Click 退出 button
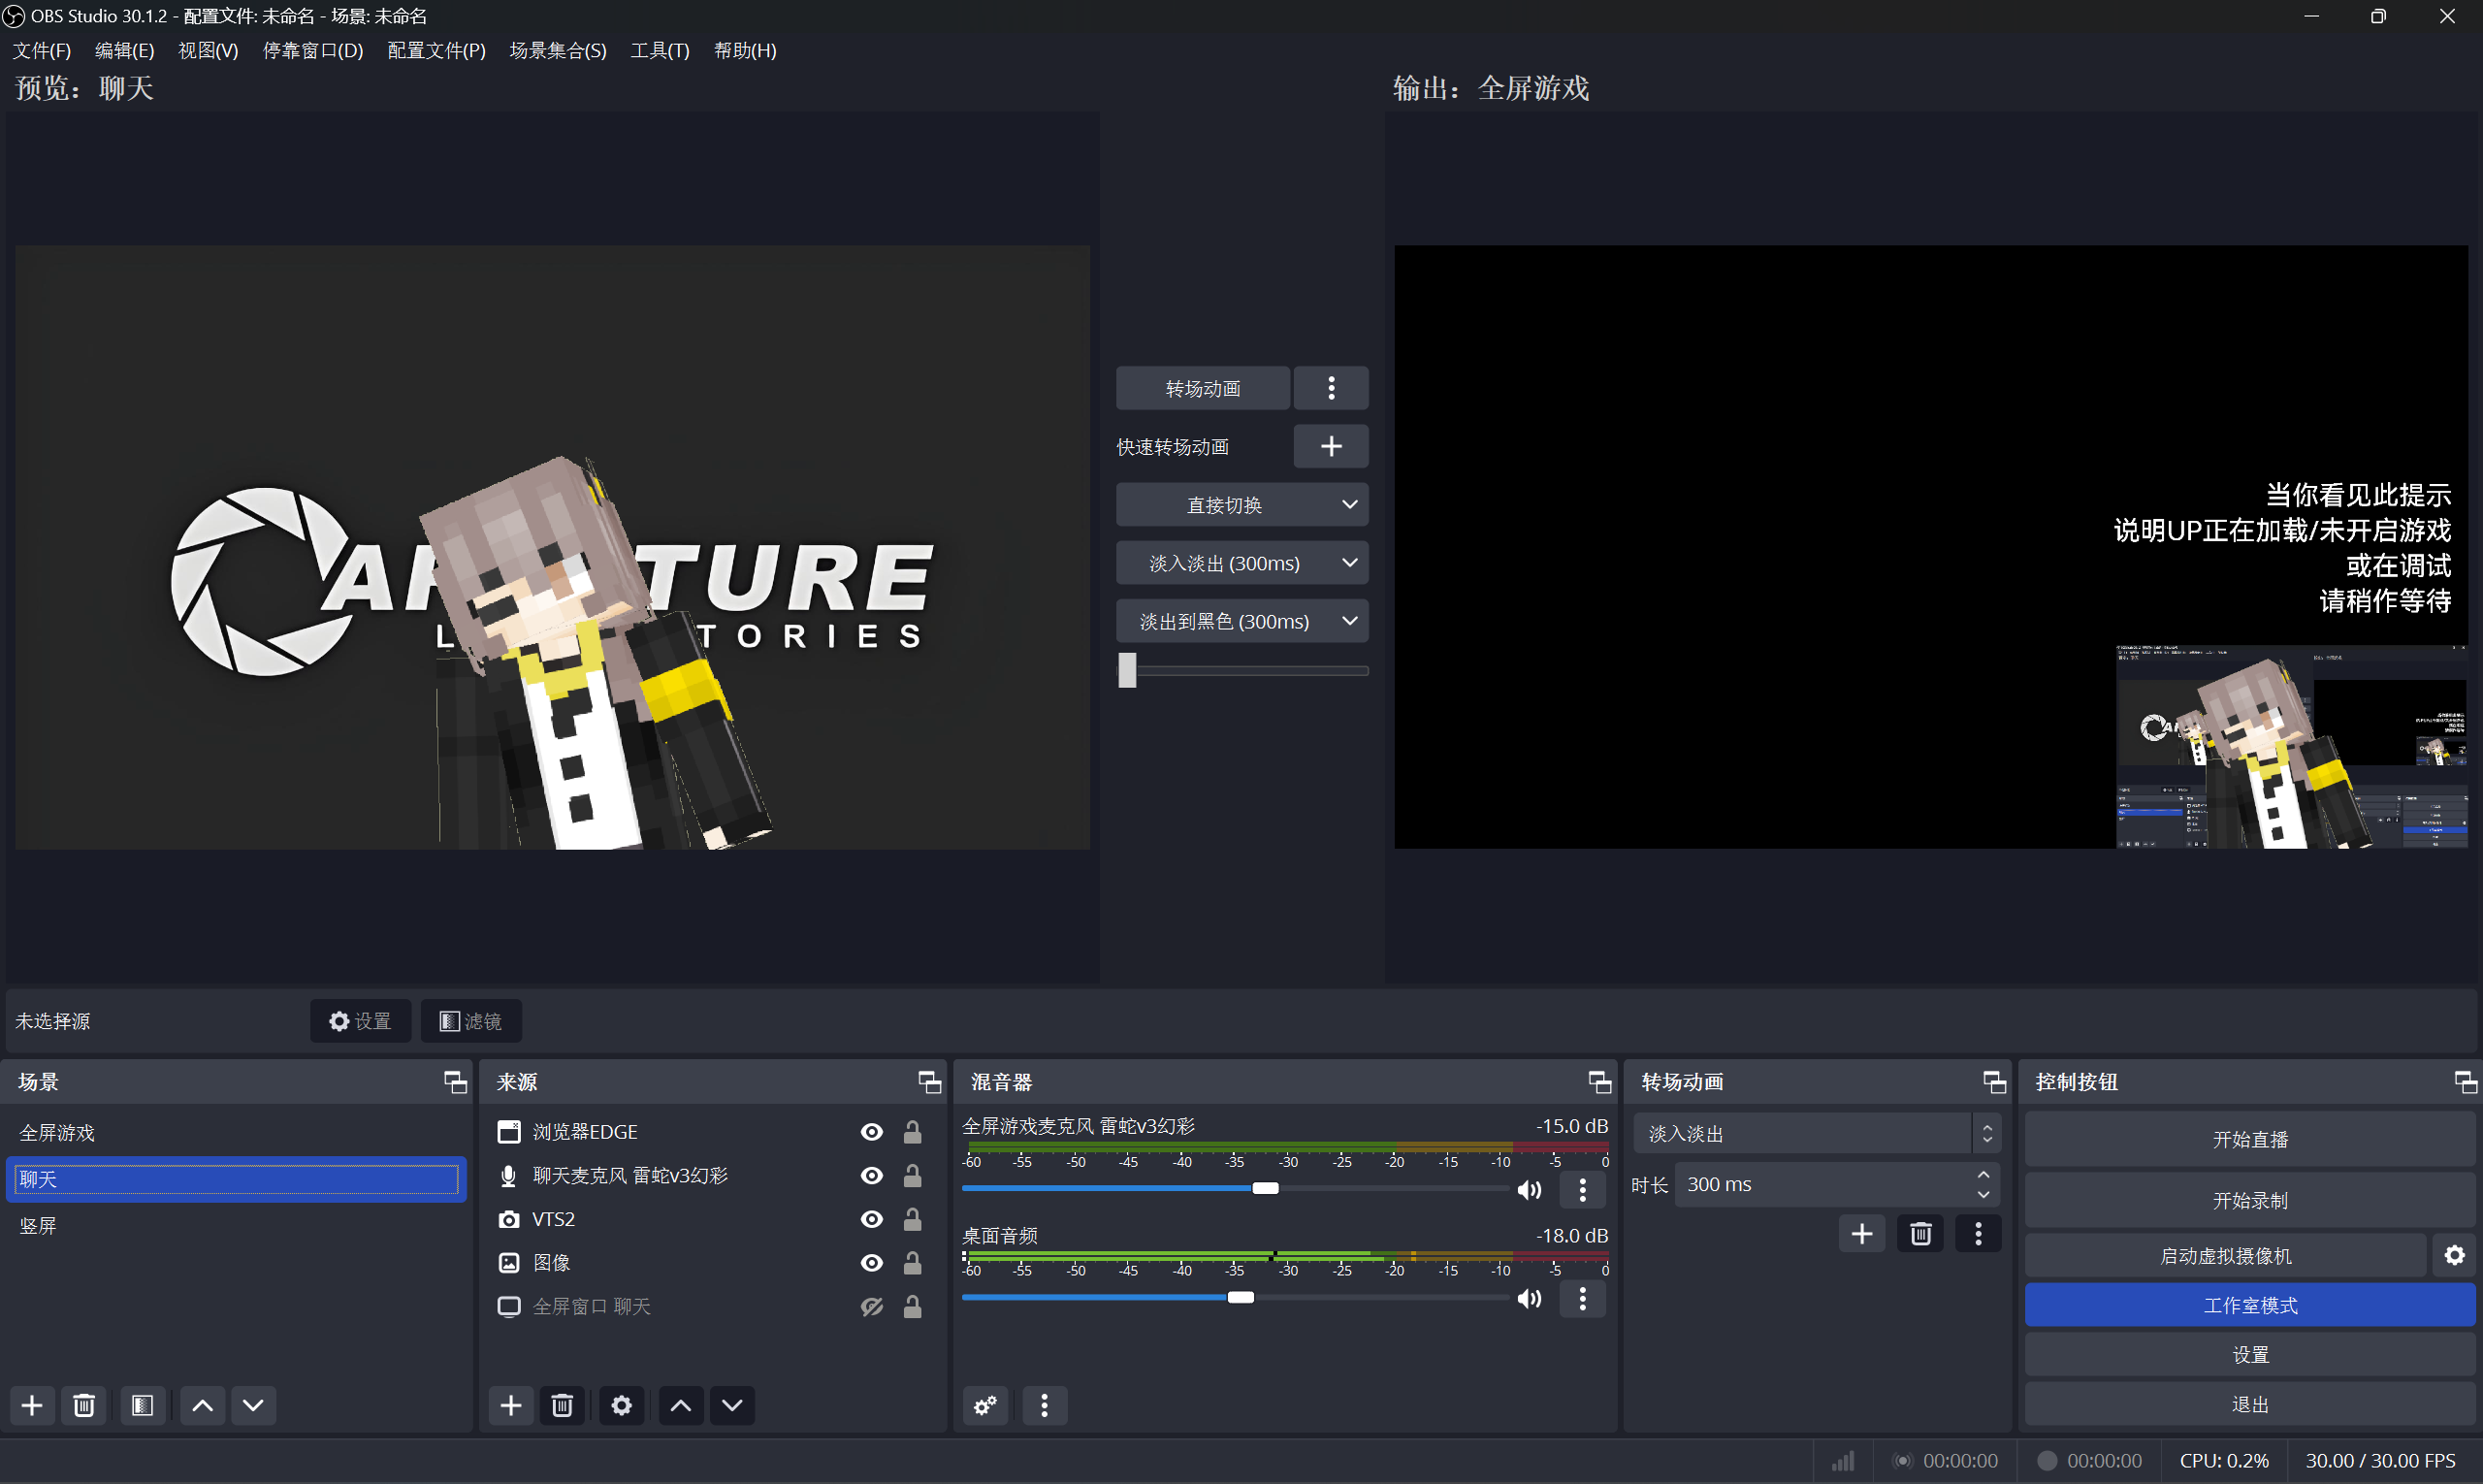2483x1484 pixels. point(2250,1404)
